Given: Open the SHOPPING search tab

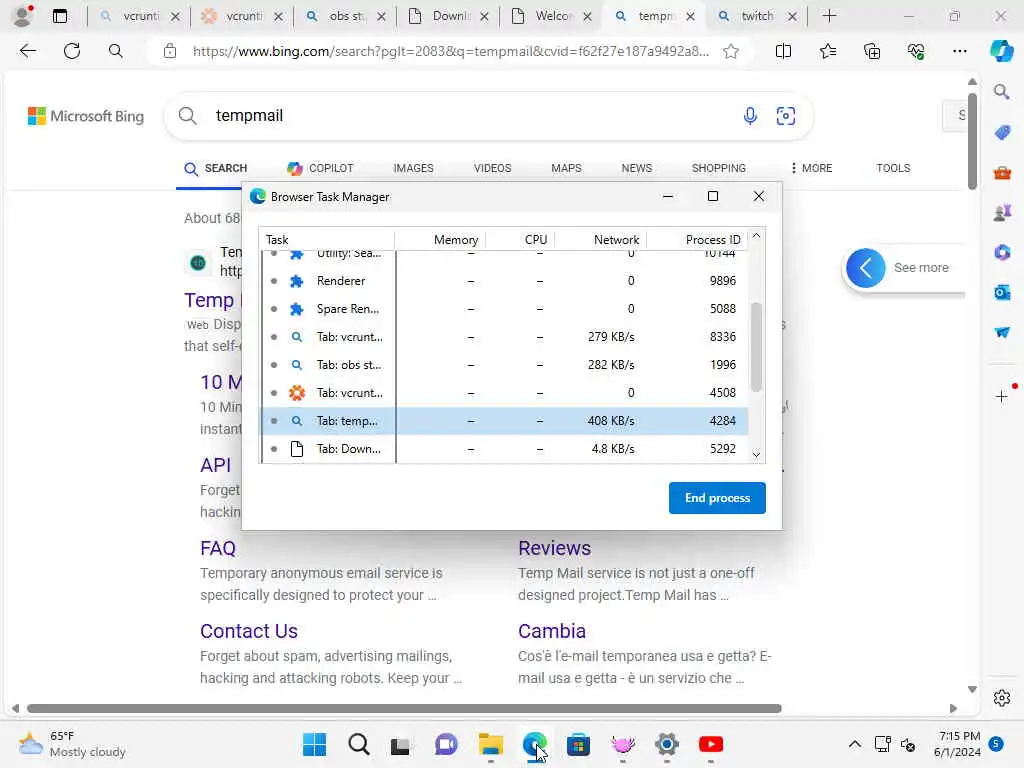Looking at the screenshot, I should click(718, 168).
